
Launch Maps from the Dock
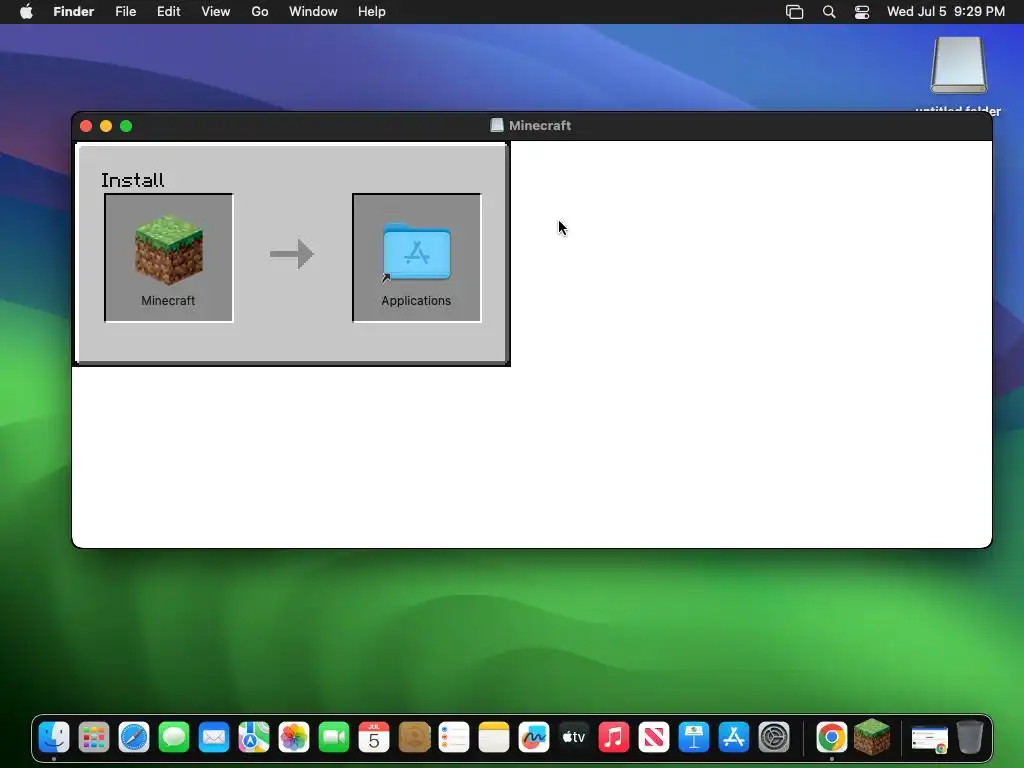point(254,737)
